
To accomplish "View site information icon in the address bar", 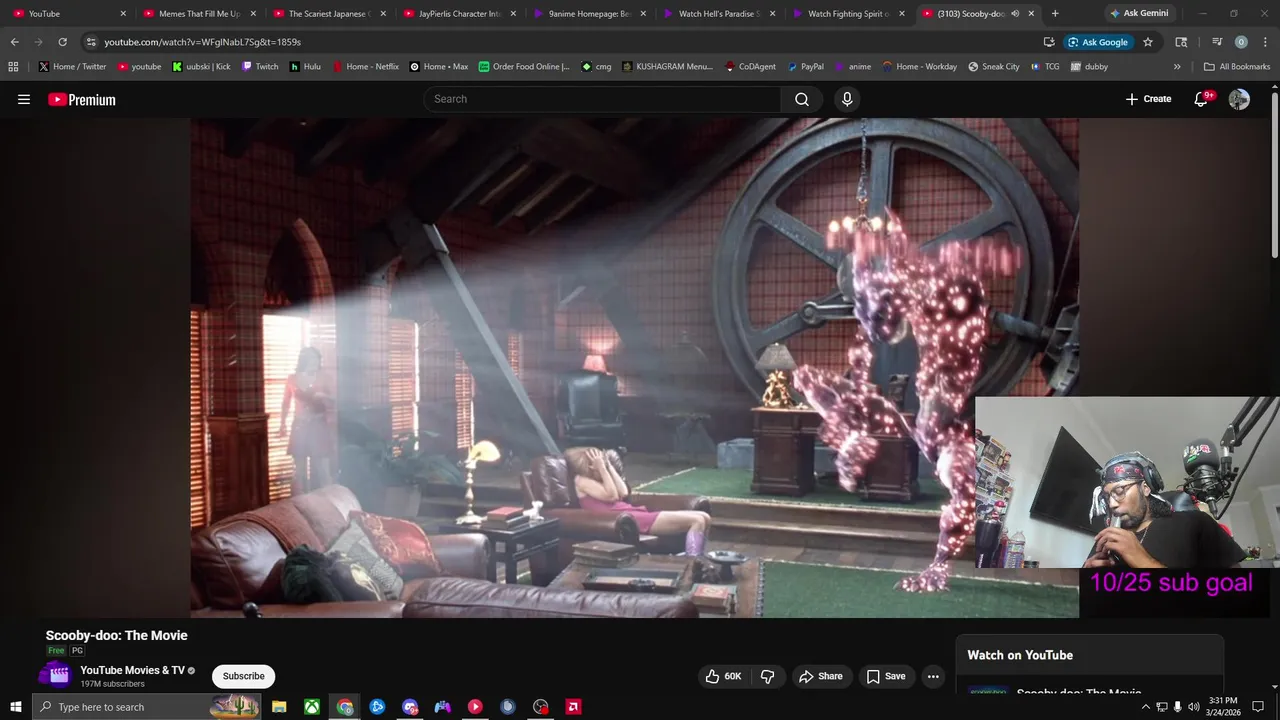I will tap(91, 42).
